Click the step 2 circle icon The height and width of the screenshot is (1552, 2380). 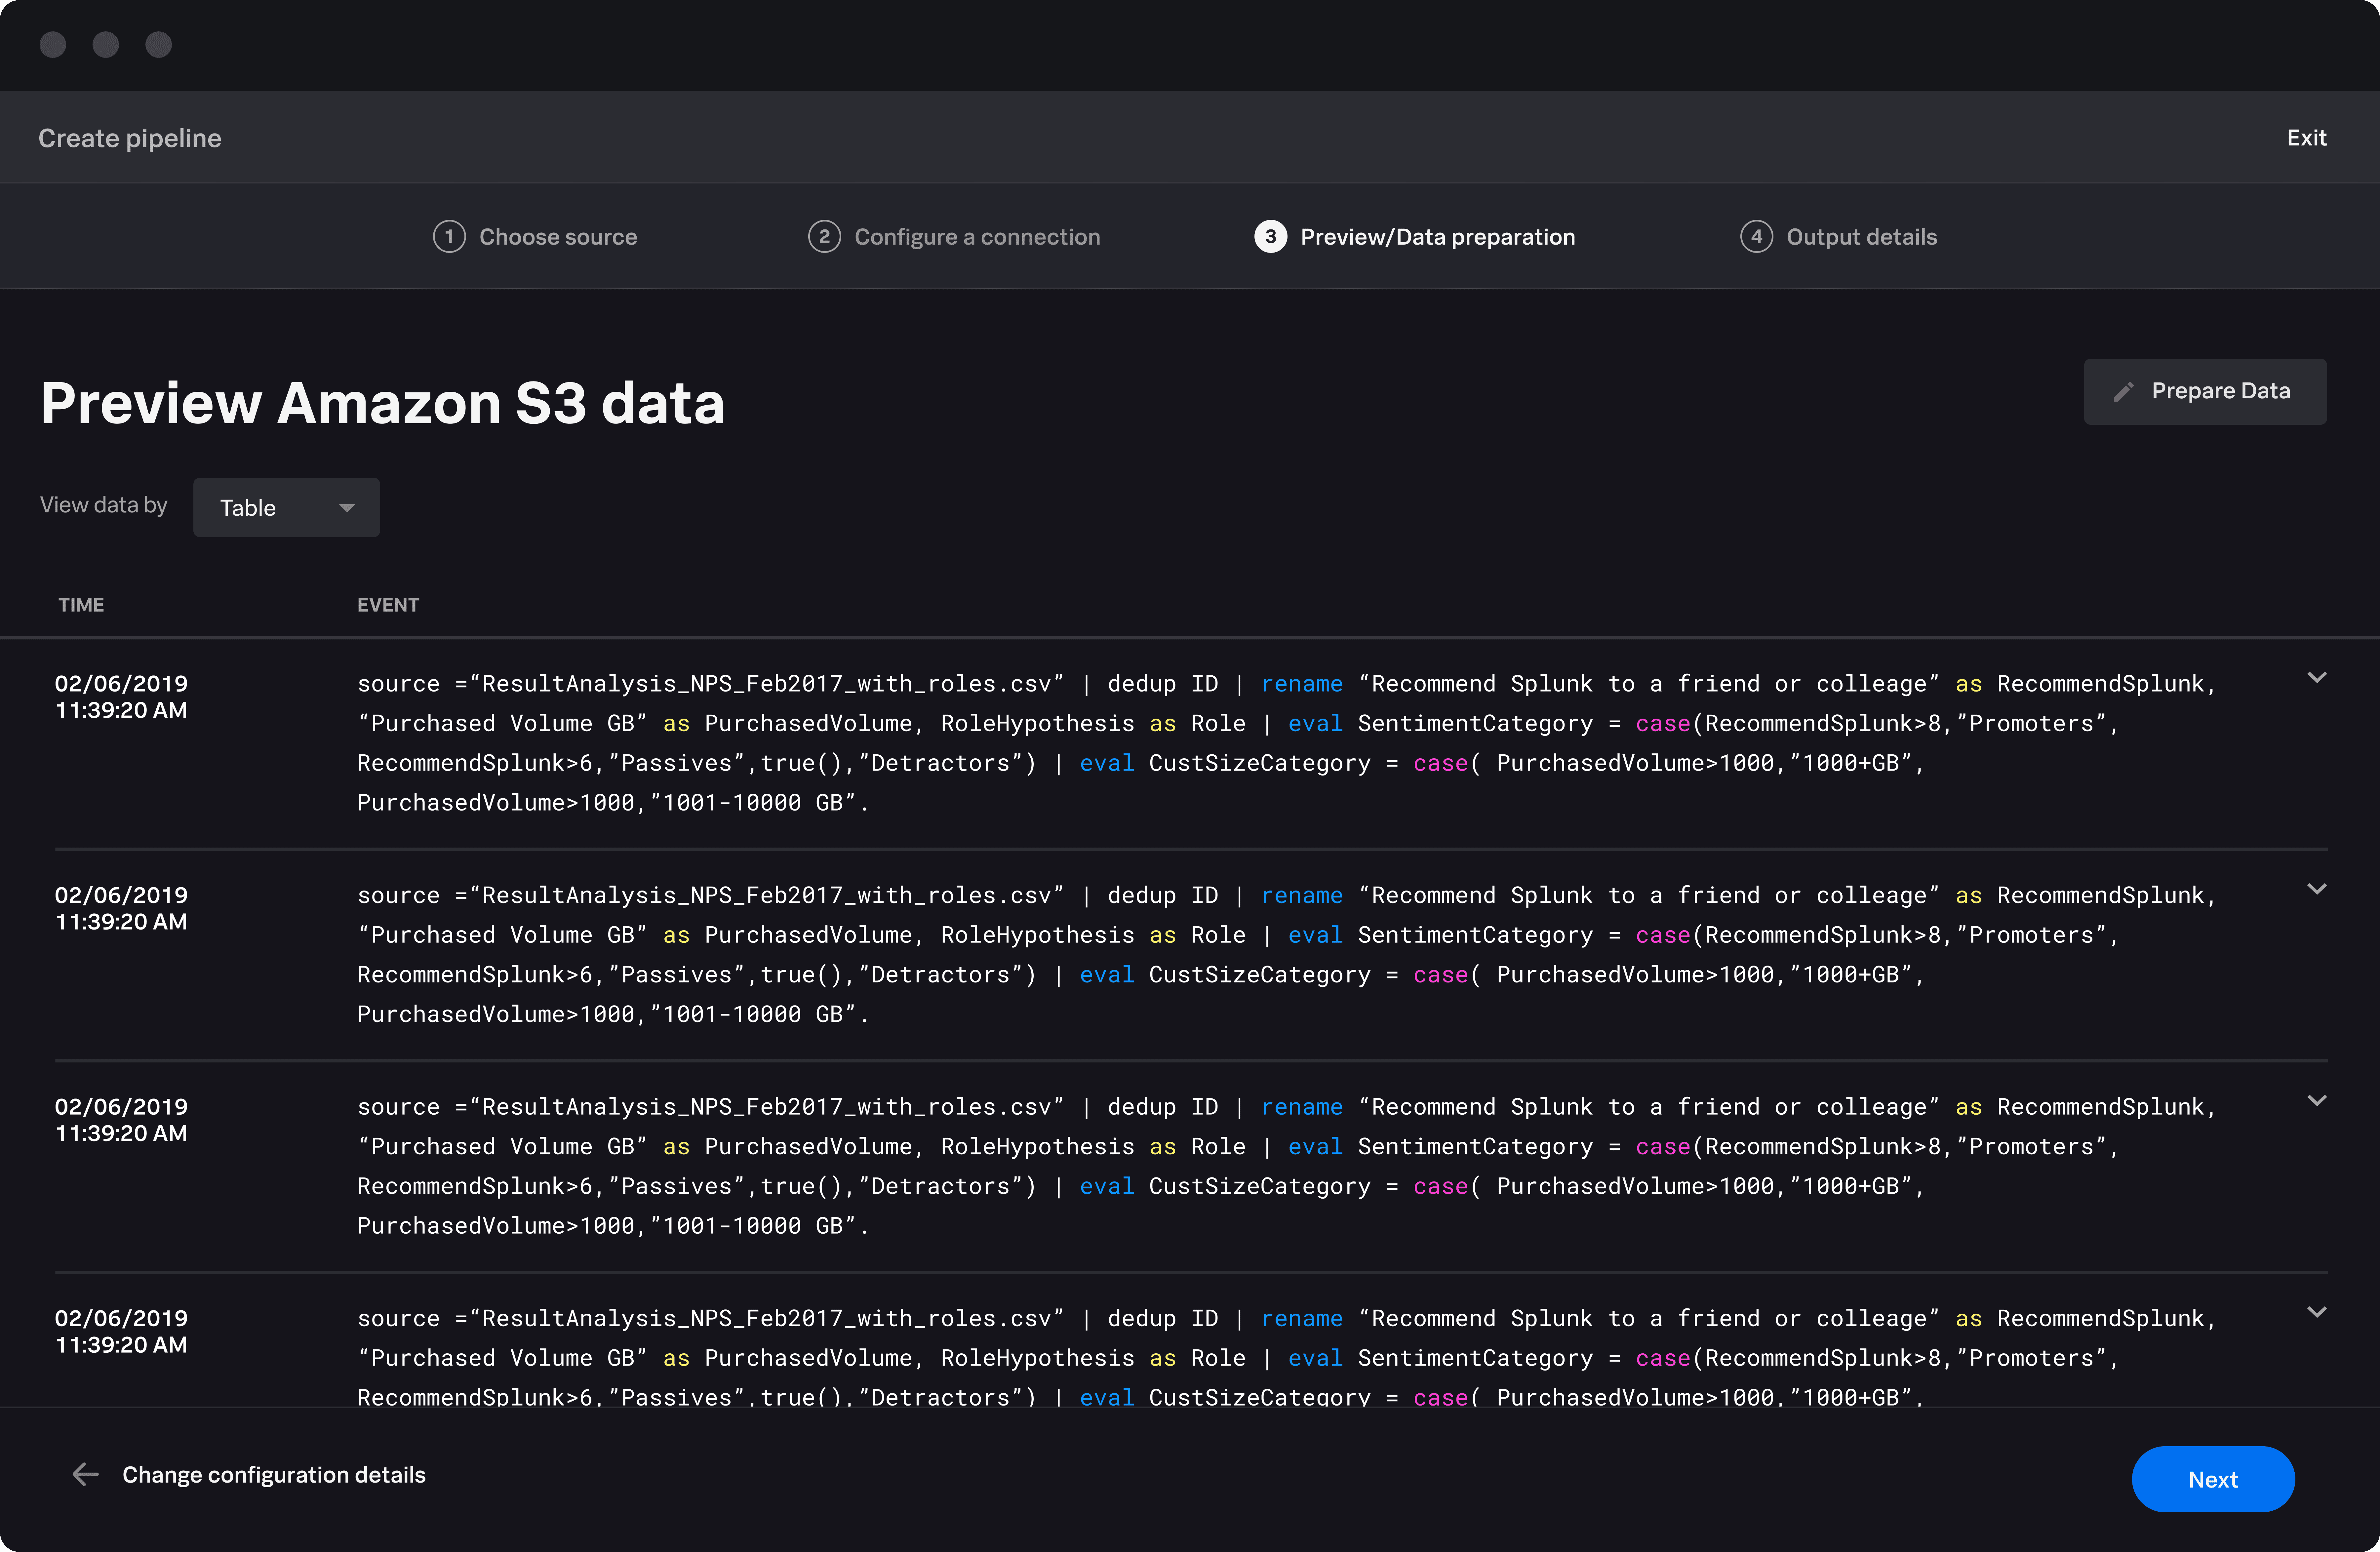824,237
